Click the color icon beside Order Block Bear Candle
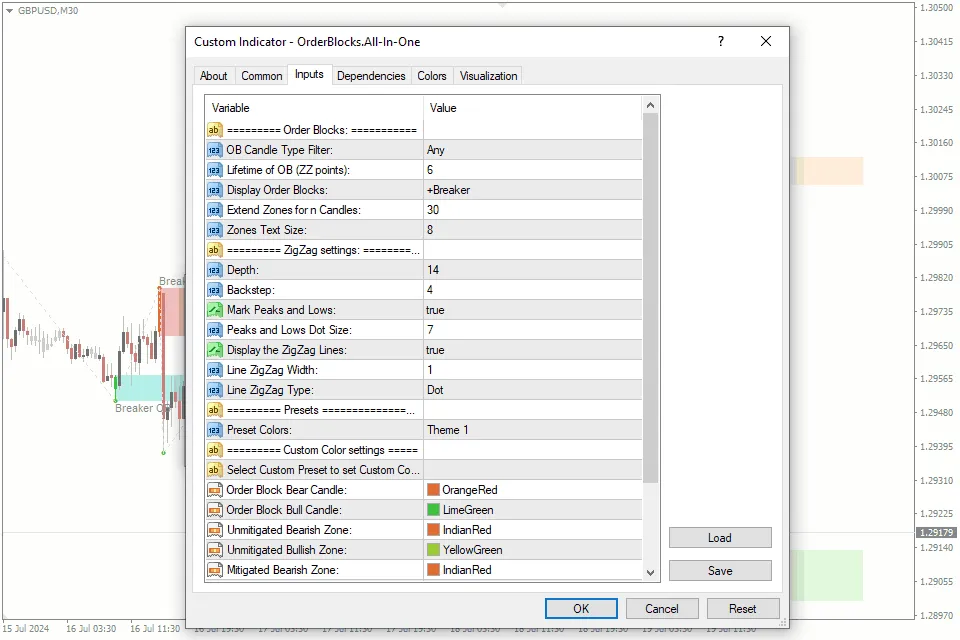 pyautogui.click(x=214, y=490)
